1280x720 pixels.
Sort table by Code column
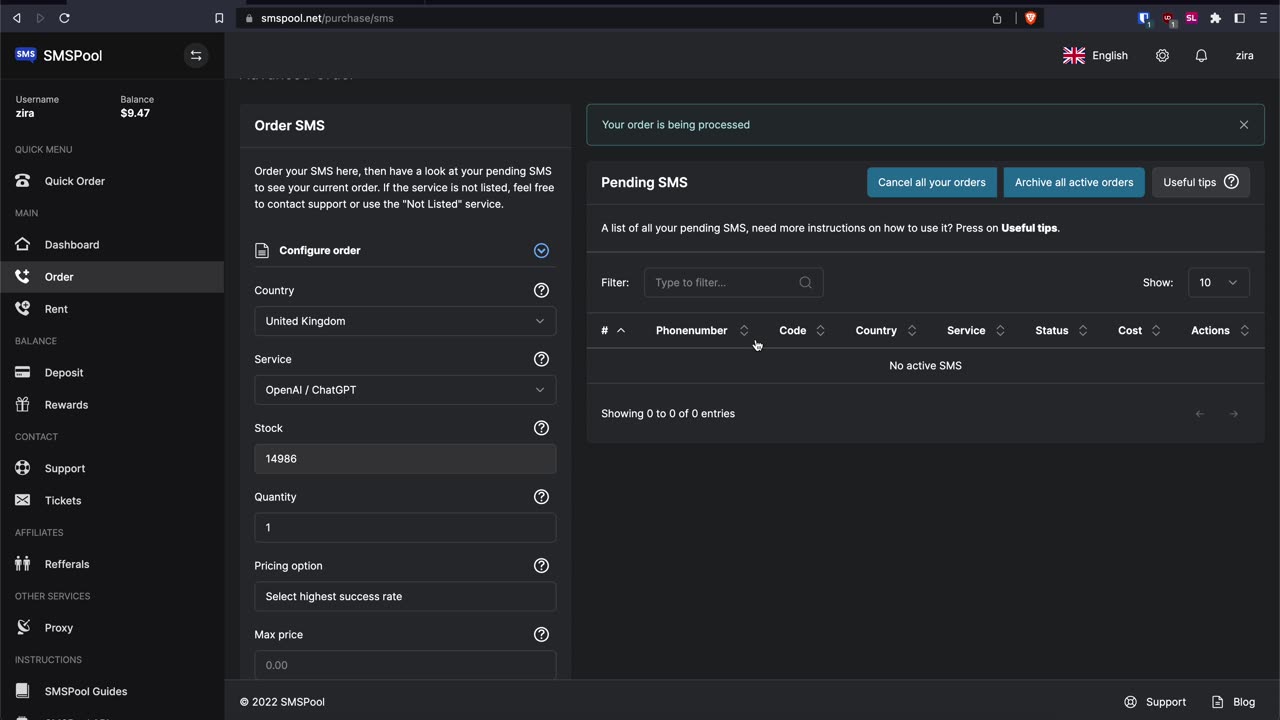pyautogui.click(x=802, y=331)
